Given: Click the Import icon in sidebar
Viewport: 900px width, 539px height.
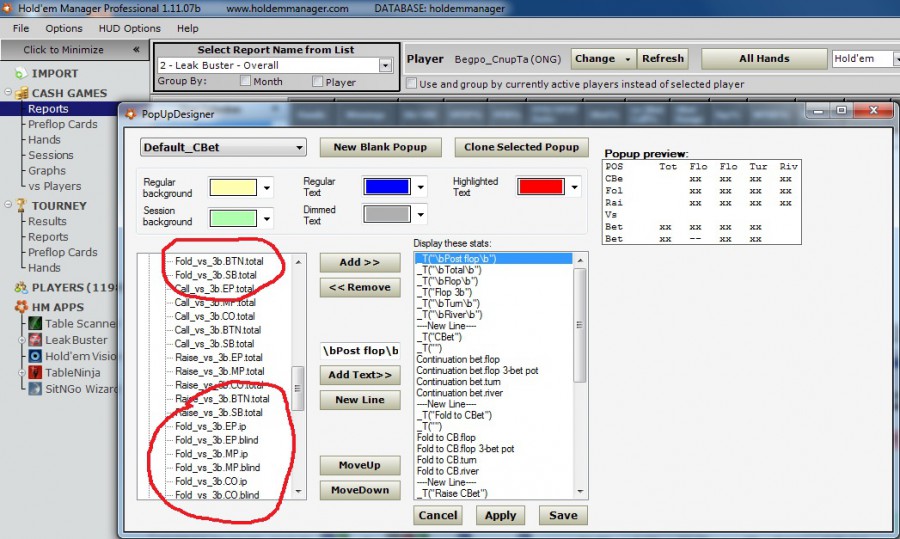Looking at the screenshot, I should (19, 73).
